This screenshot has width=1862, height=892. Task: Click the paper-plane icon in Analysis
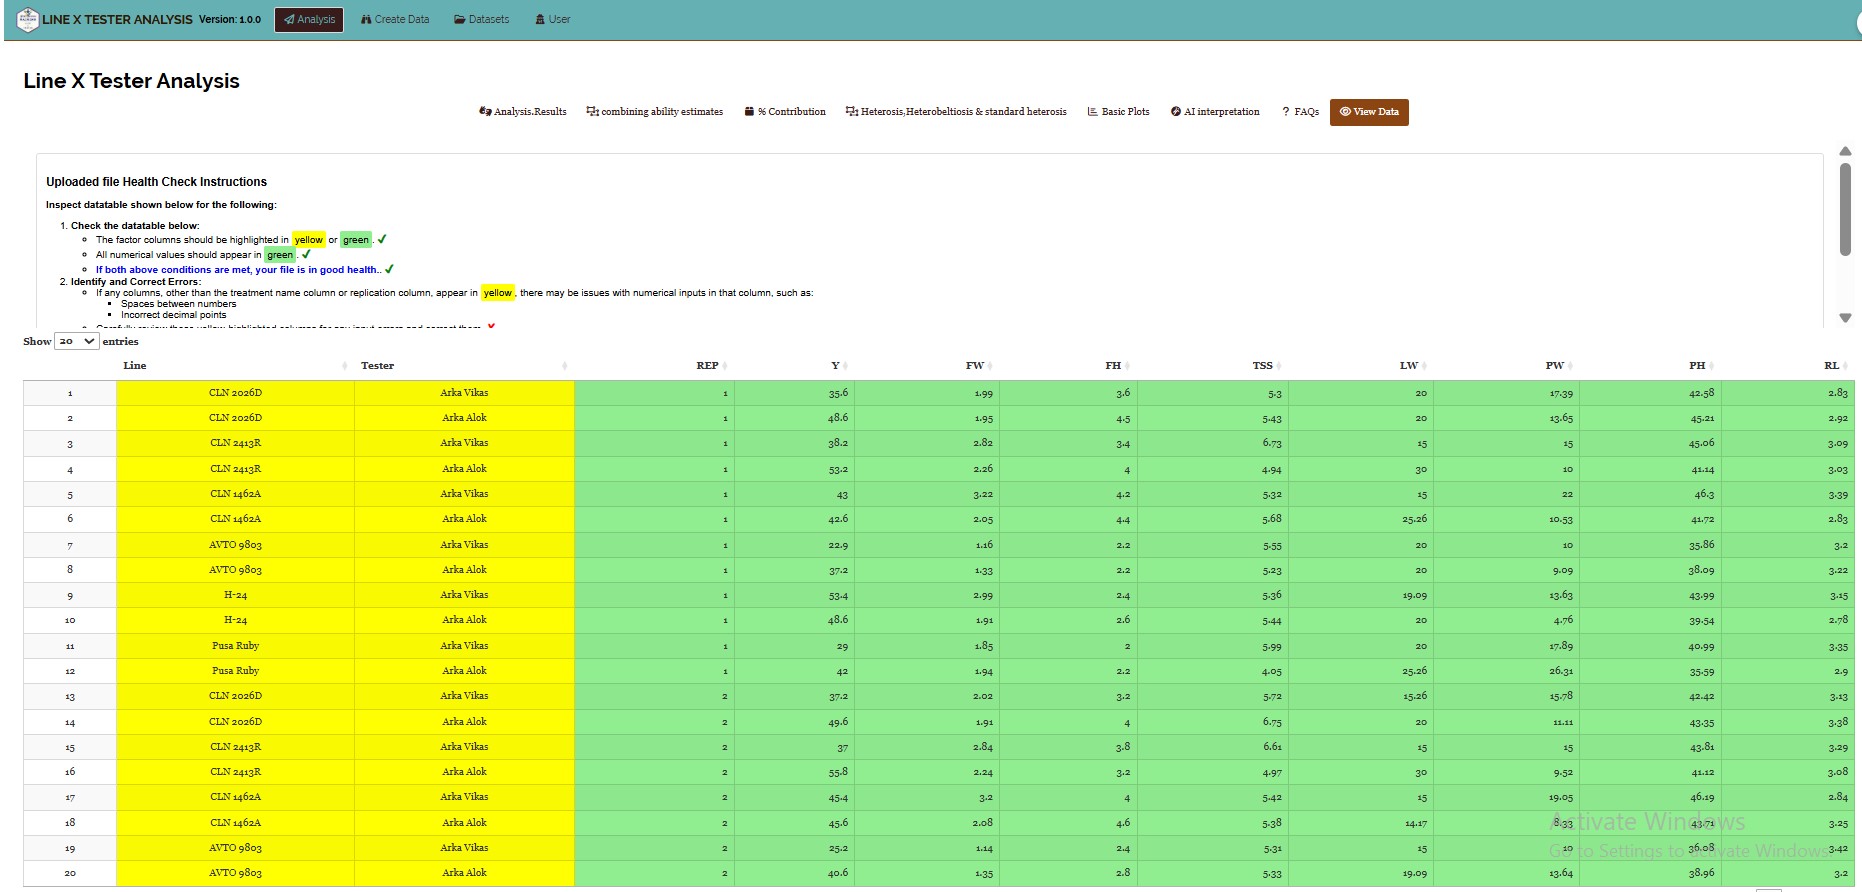[x=289, y=20]
